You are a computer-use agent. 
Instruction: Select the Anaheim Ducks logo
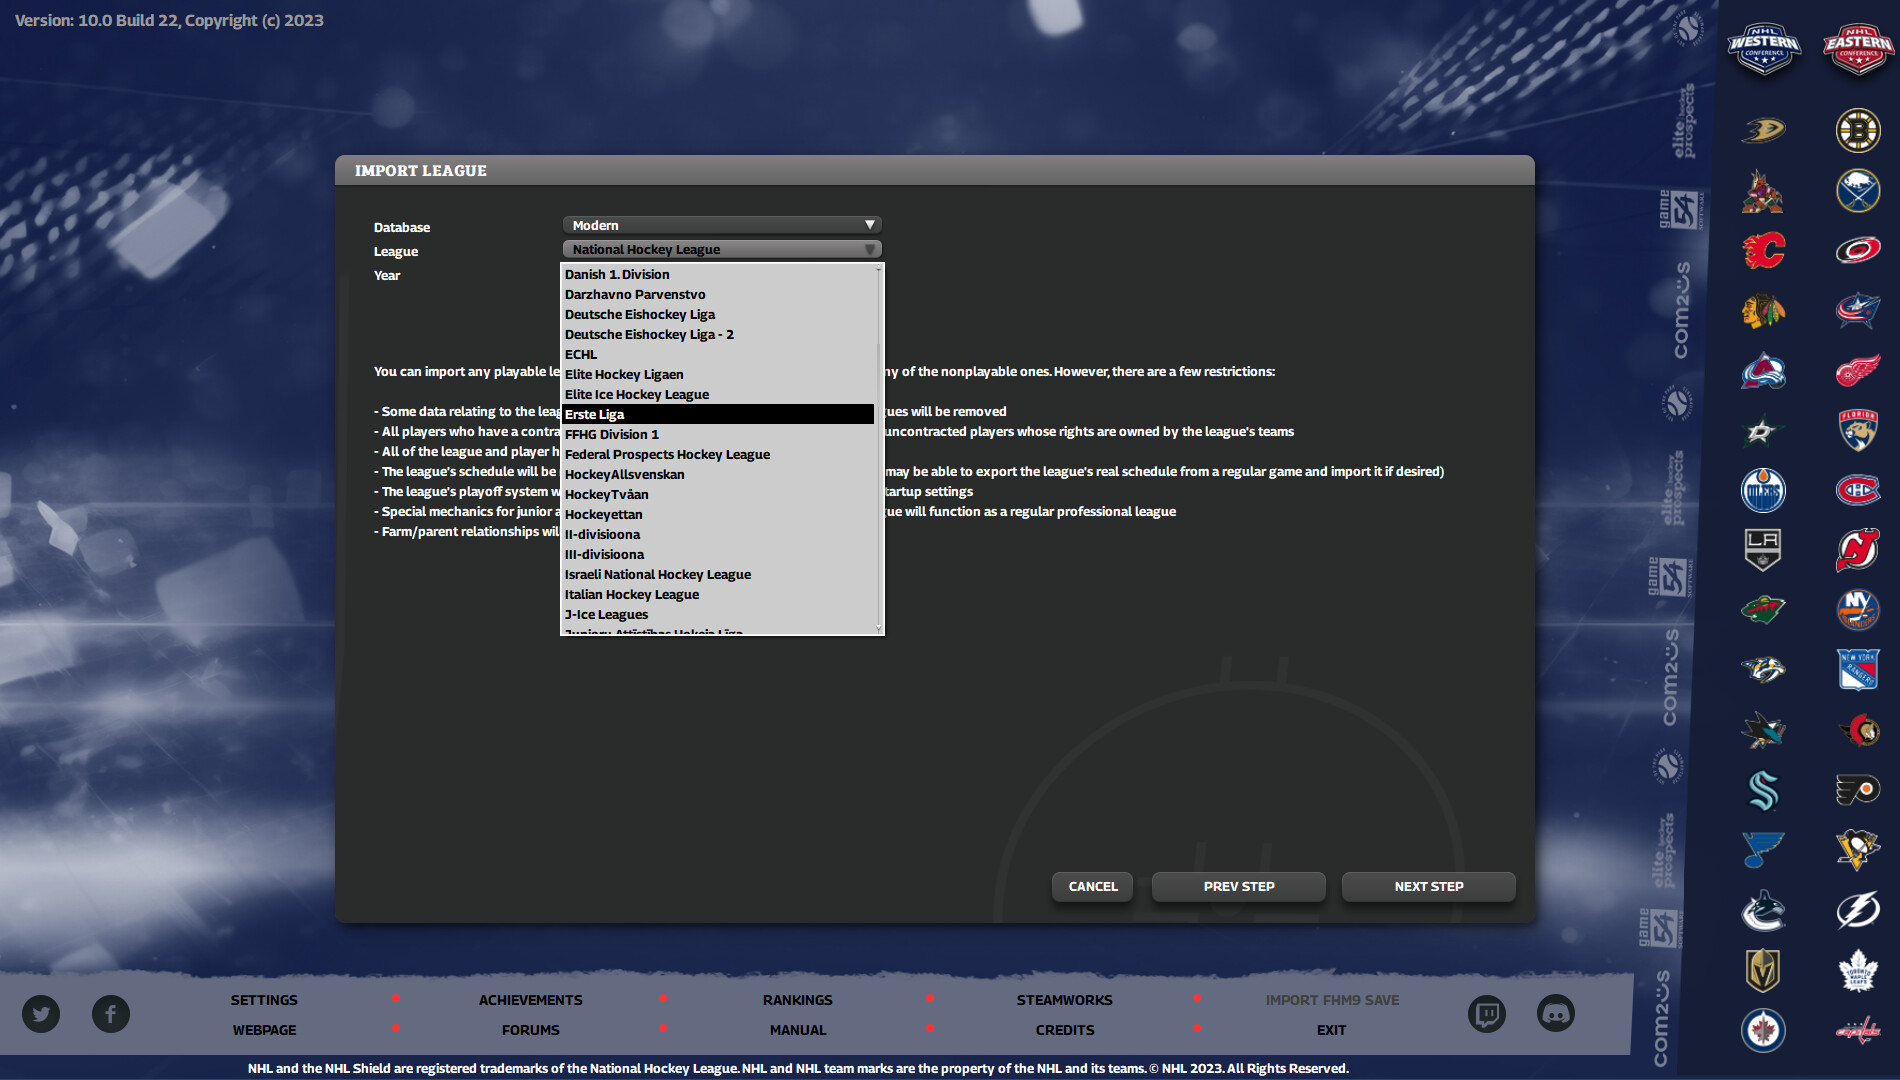1763,130
